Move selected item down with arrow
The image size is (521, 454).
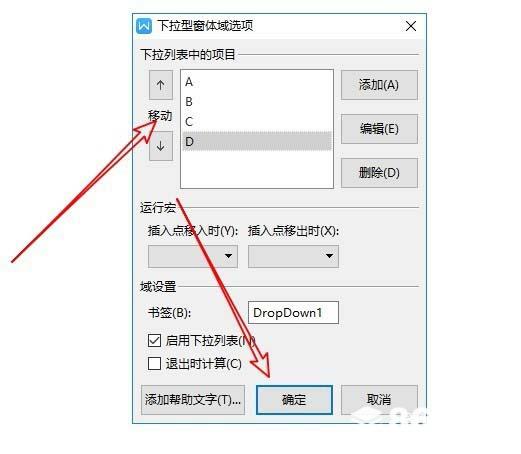click(161, 146)
